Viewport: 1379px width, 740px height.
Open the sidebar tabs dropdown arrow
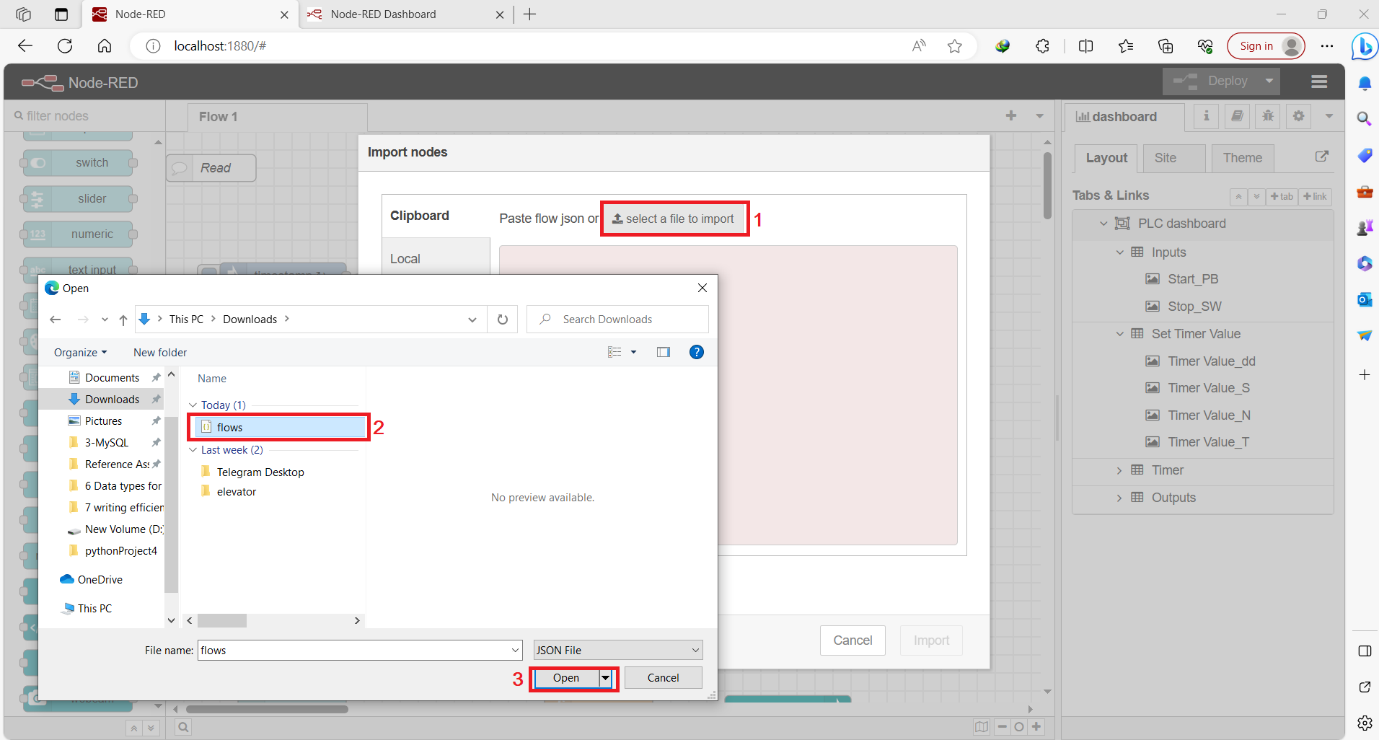(x=1329, y=116)
